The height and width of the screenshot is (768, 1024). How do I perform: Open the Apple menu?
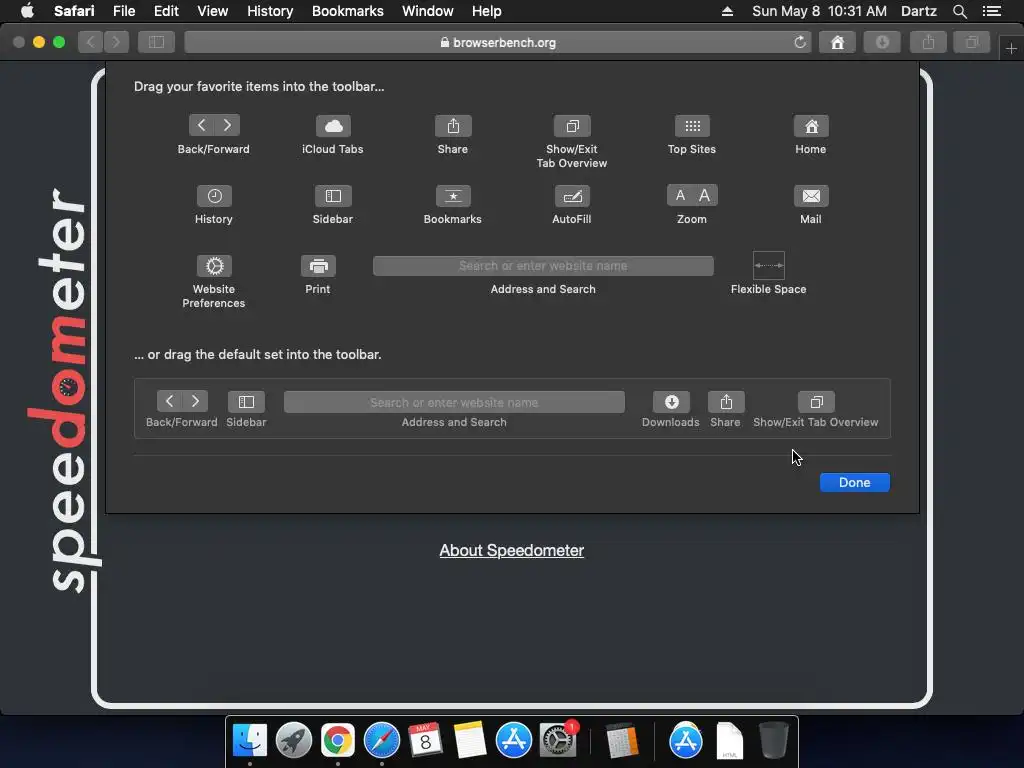(27, 11)
